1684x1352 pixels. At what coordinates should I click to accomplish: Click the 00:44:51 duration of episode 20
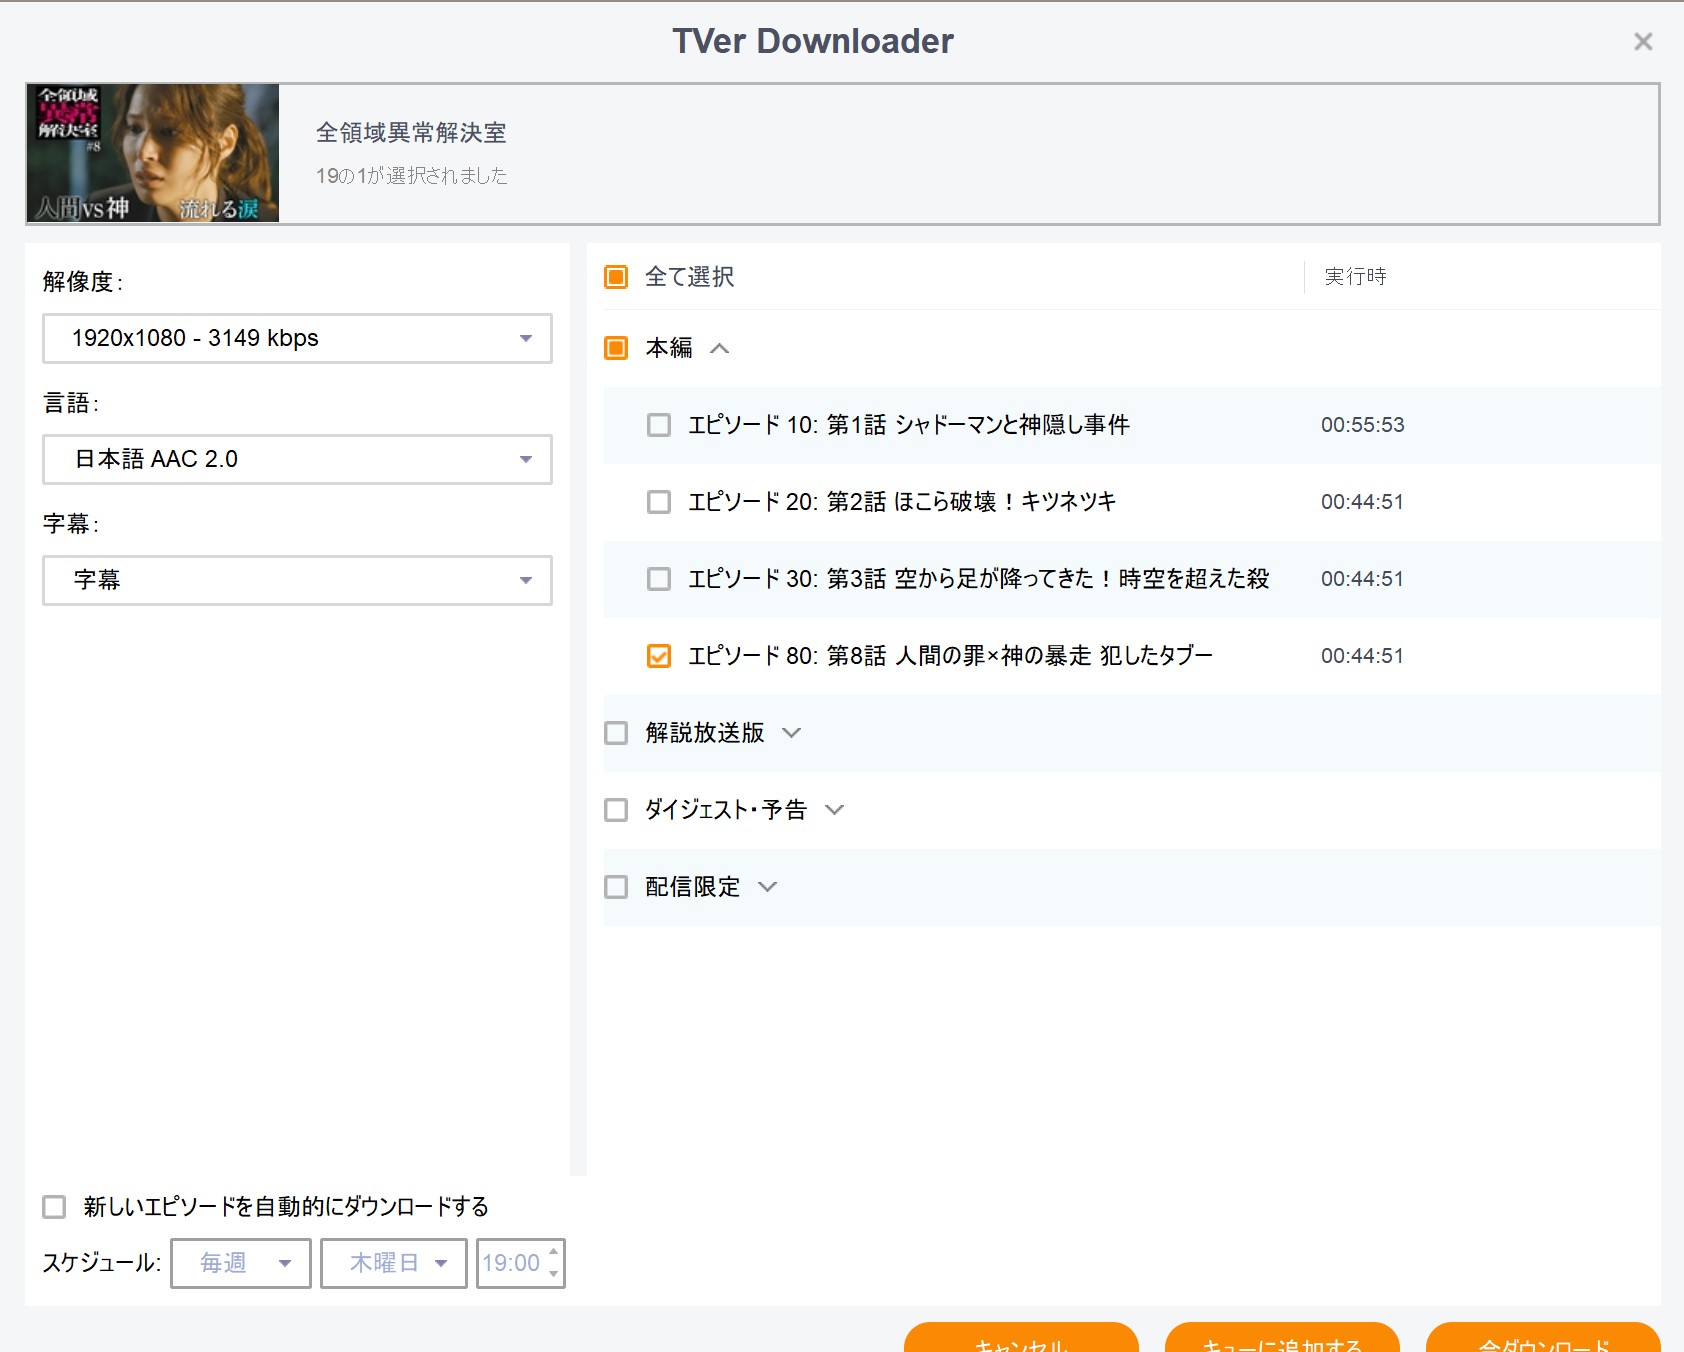point(1362,502)
